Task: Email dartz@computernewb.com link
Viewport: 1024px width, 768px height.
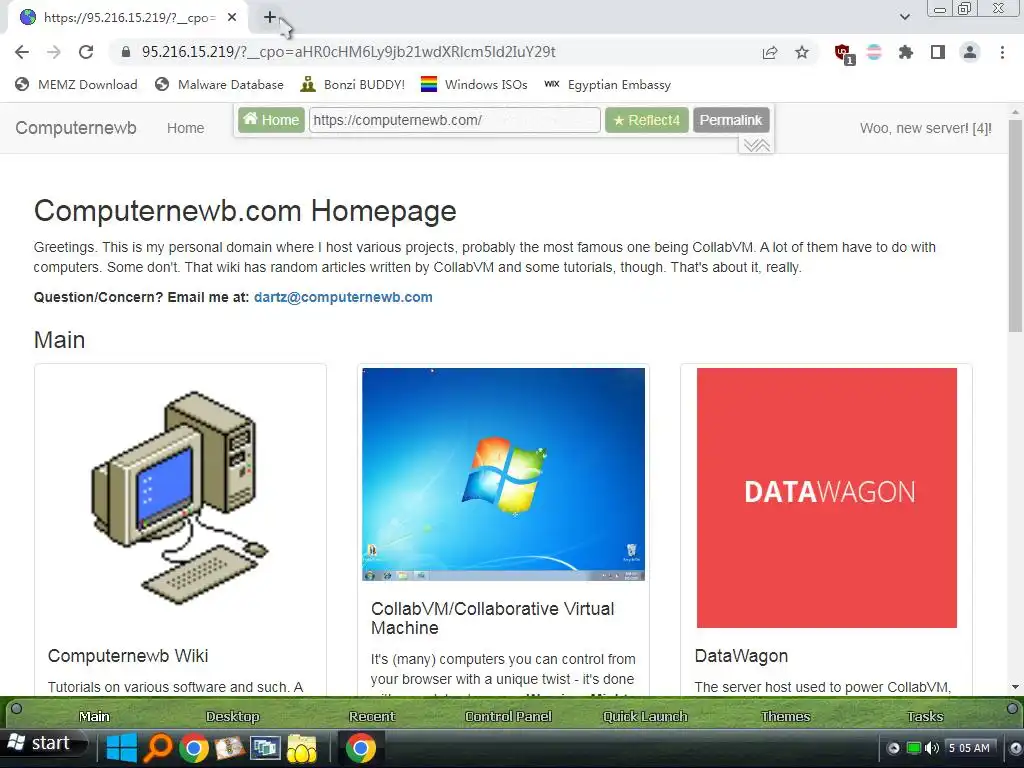Action: coord(343,297)
